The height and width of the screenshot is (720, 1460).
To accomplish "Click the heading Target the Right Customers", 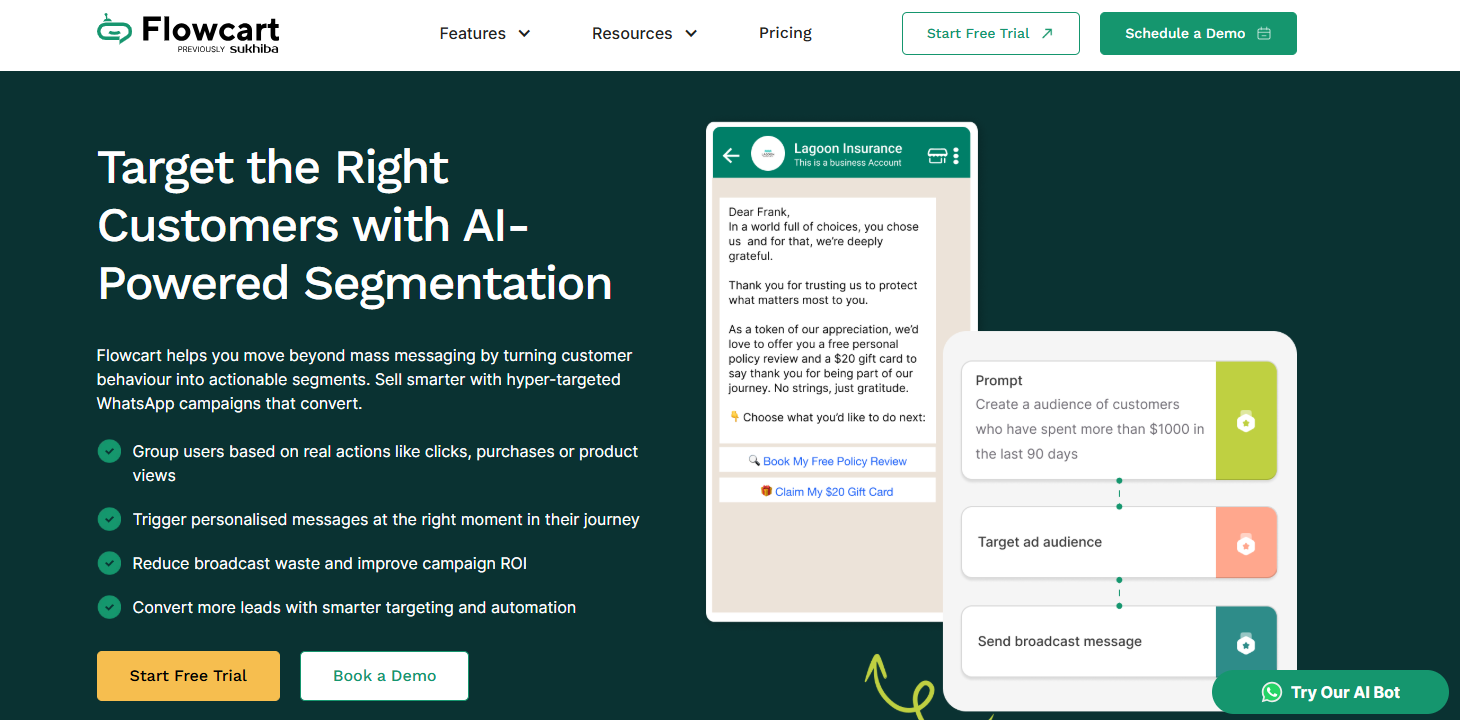I will point(355,225).
